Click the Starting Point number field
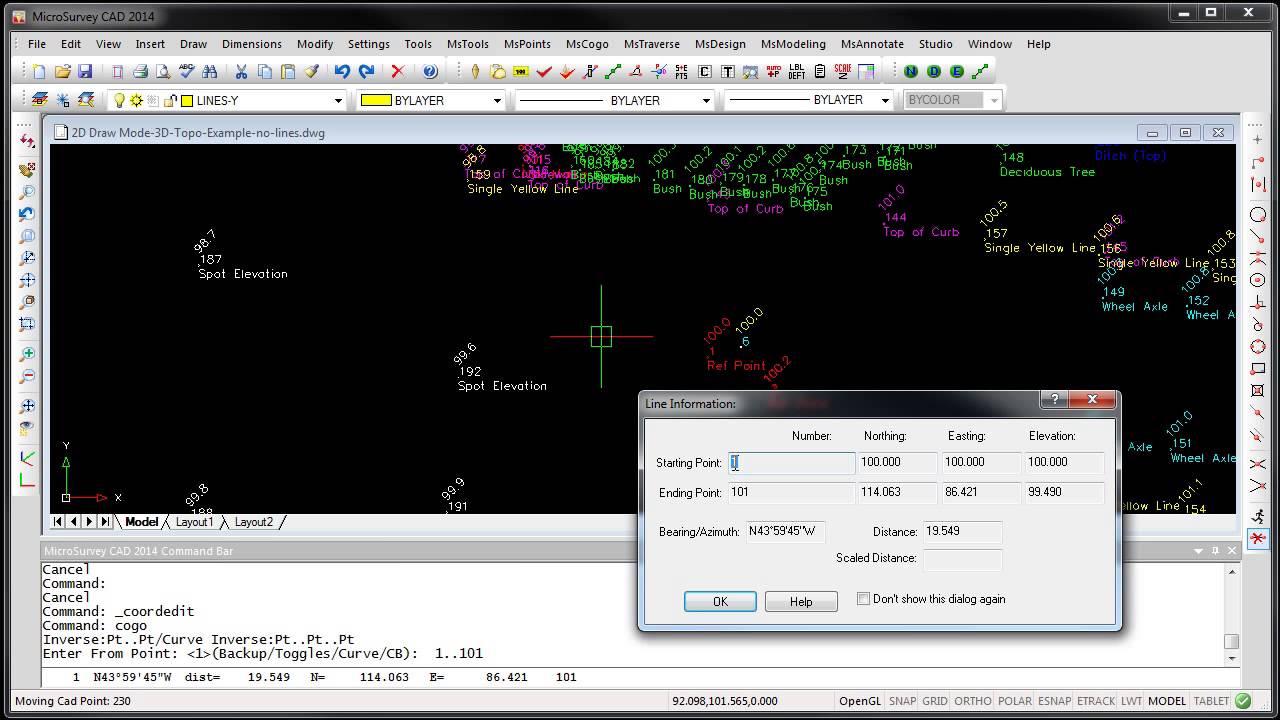1280x720 pixels. [792, 462]
